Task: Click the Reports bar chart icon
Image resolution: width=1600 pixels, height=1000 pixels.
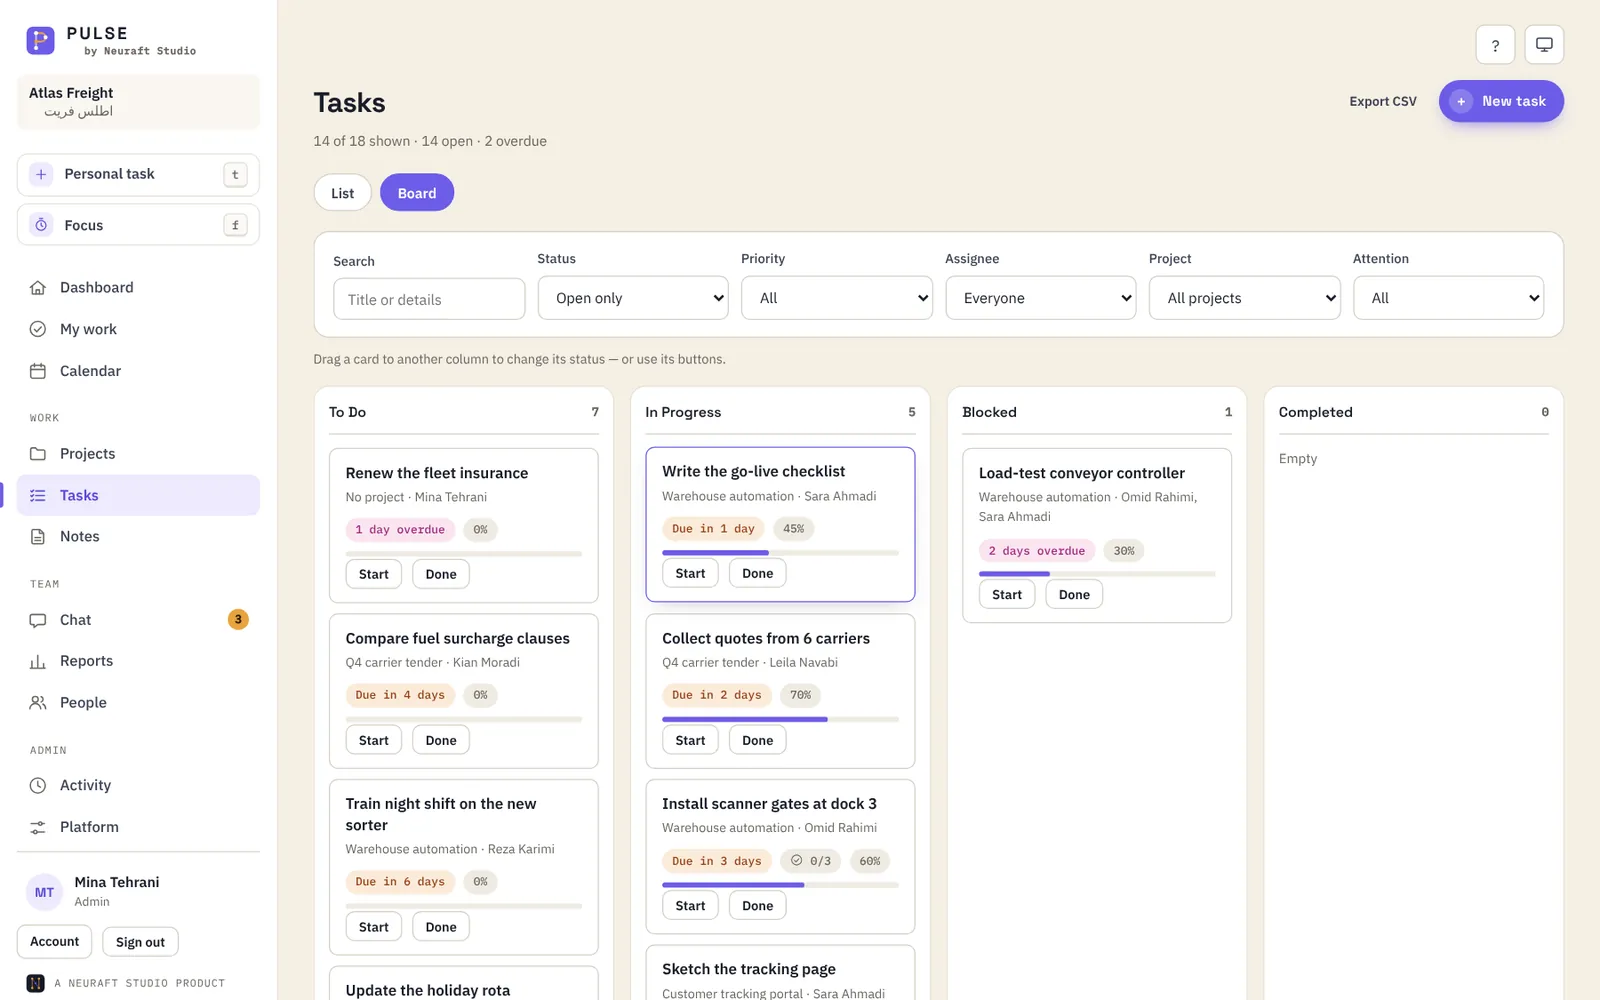Action: click(38, 661)
